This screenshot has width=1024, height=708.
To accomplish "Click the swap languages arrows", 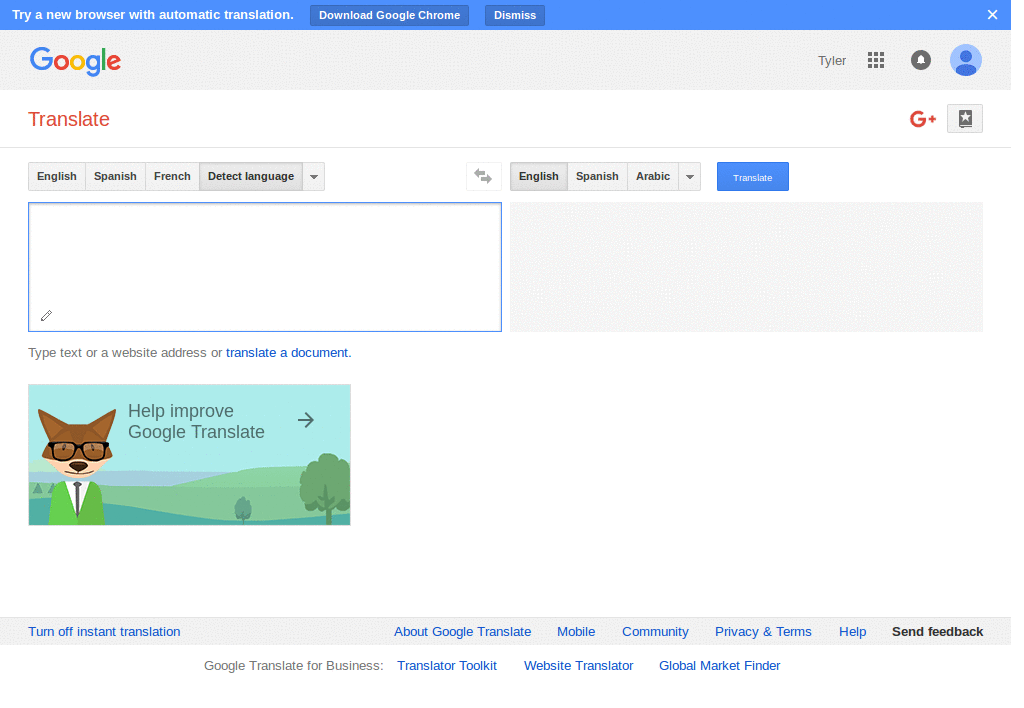I will coord(483,176).
